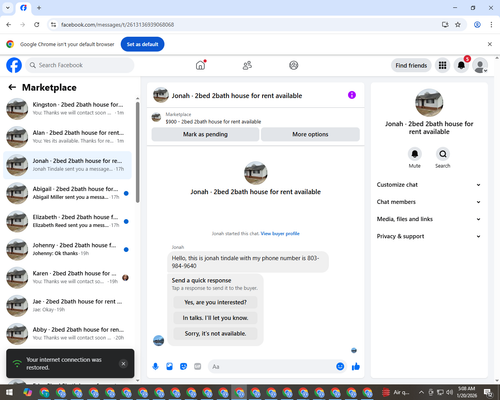Reload the page

click(x=37, y=25)
